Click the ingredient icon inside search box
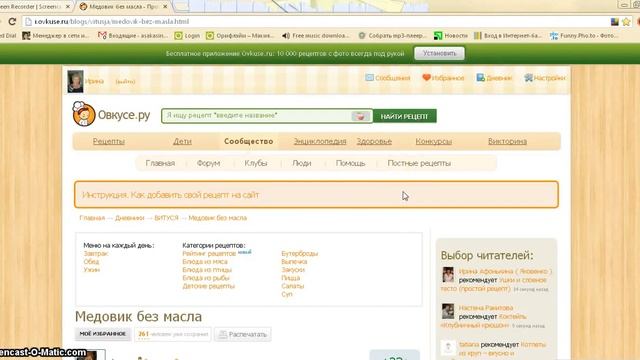 tap(360, 116)
